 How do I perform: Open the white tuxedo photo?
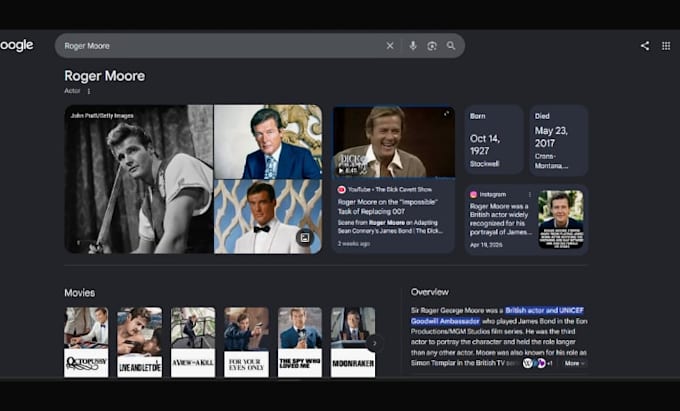[x=268, y=217]
